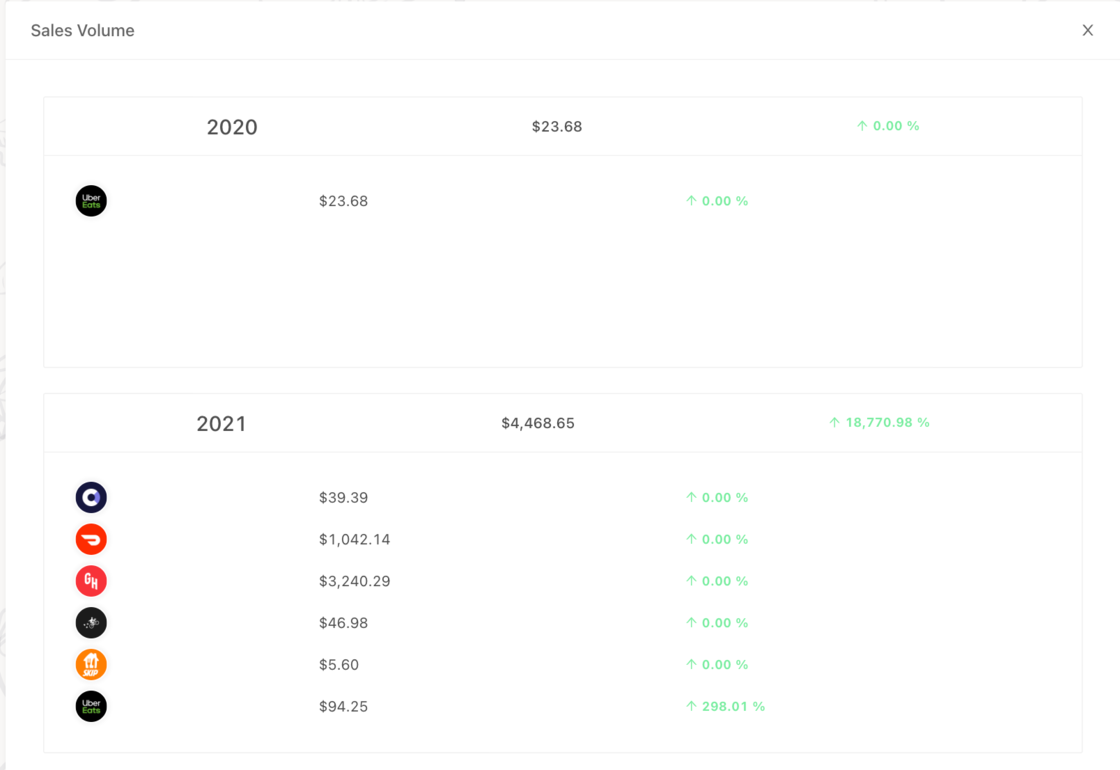Select the DoorDash logo icon
The image size is (1120, 770).
91,539
